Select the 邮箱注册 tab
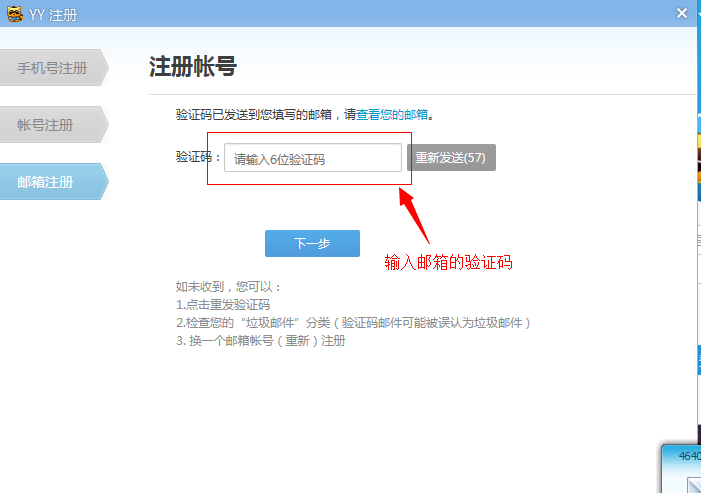The image size is (701, 493). pos(54,182)
